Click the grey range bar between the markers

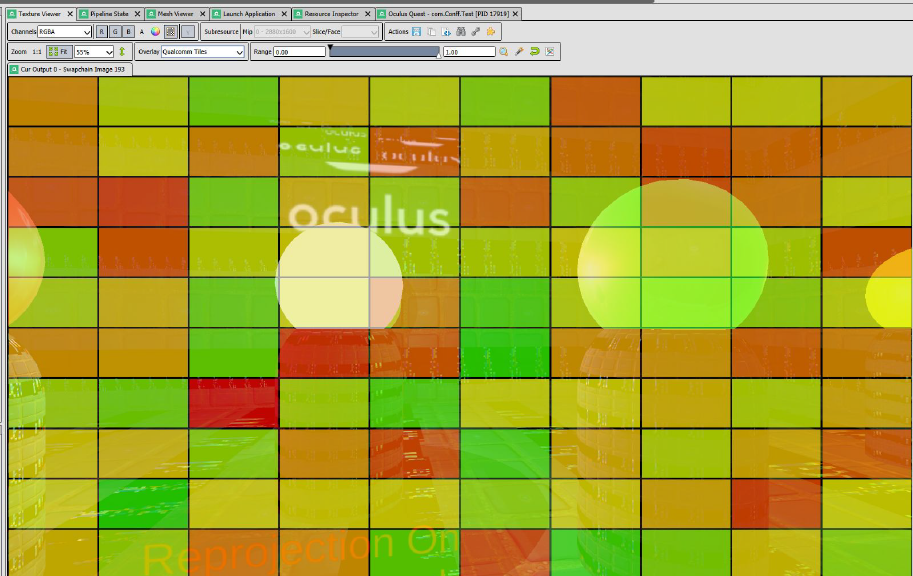(x=384, y=51)
